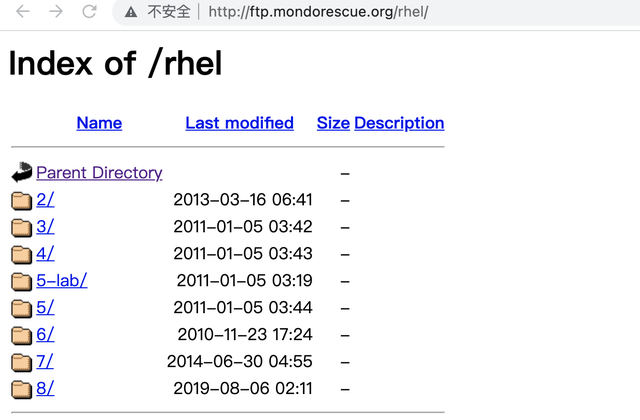Image resolution: width=640 pixels, height=420 pixels.
Task: Click the folder icon beside 2/
Action: (x=22, y=200)
